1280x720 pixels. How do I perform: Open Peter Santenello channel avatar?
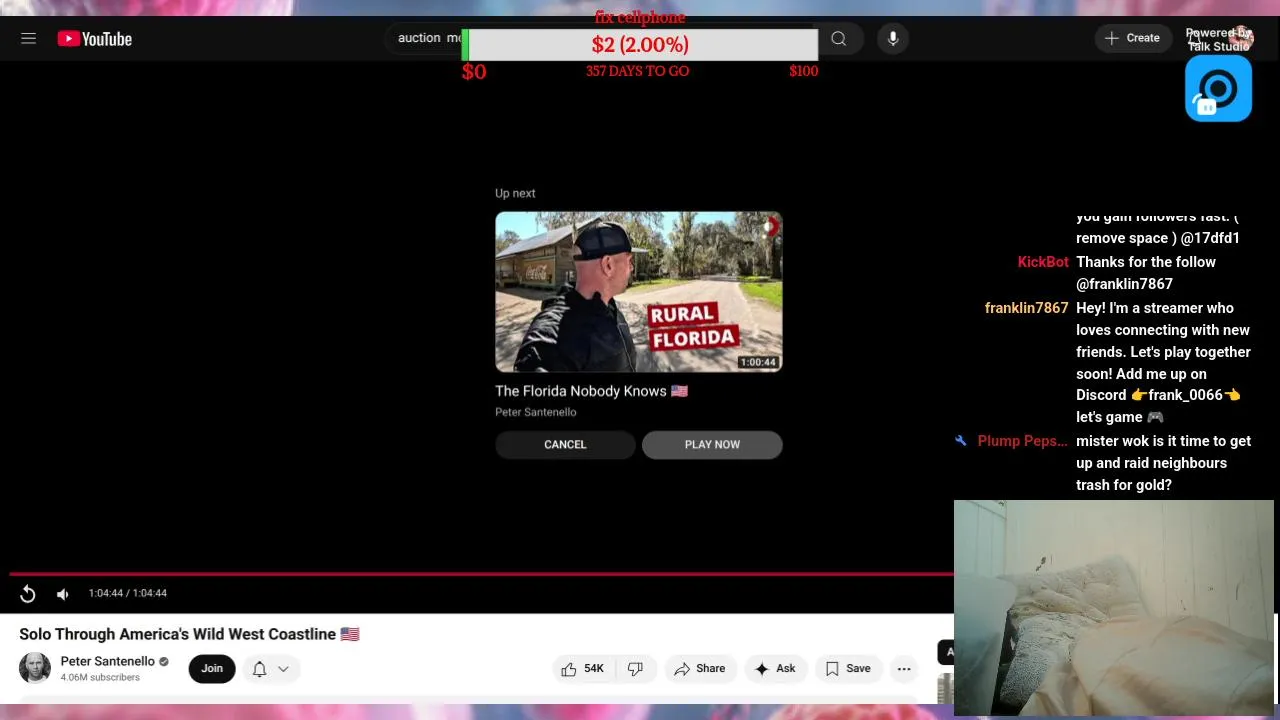coord(35,668)
